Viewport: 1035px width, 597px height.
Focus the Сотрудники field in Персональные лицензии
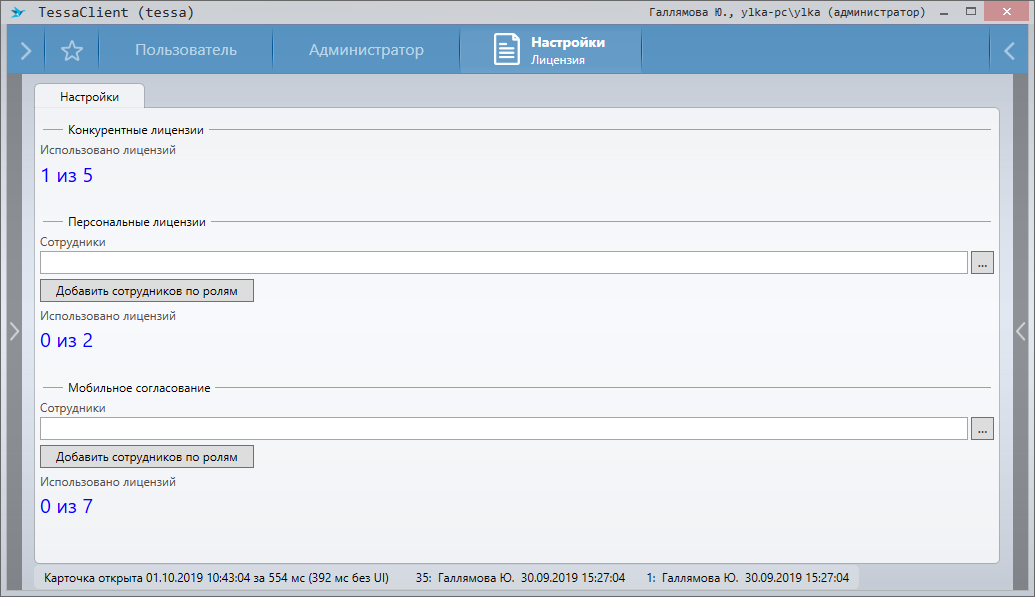[503, 263]
